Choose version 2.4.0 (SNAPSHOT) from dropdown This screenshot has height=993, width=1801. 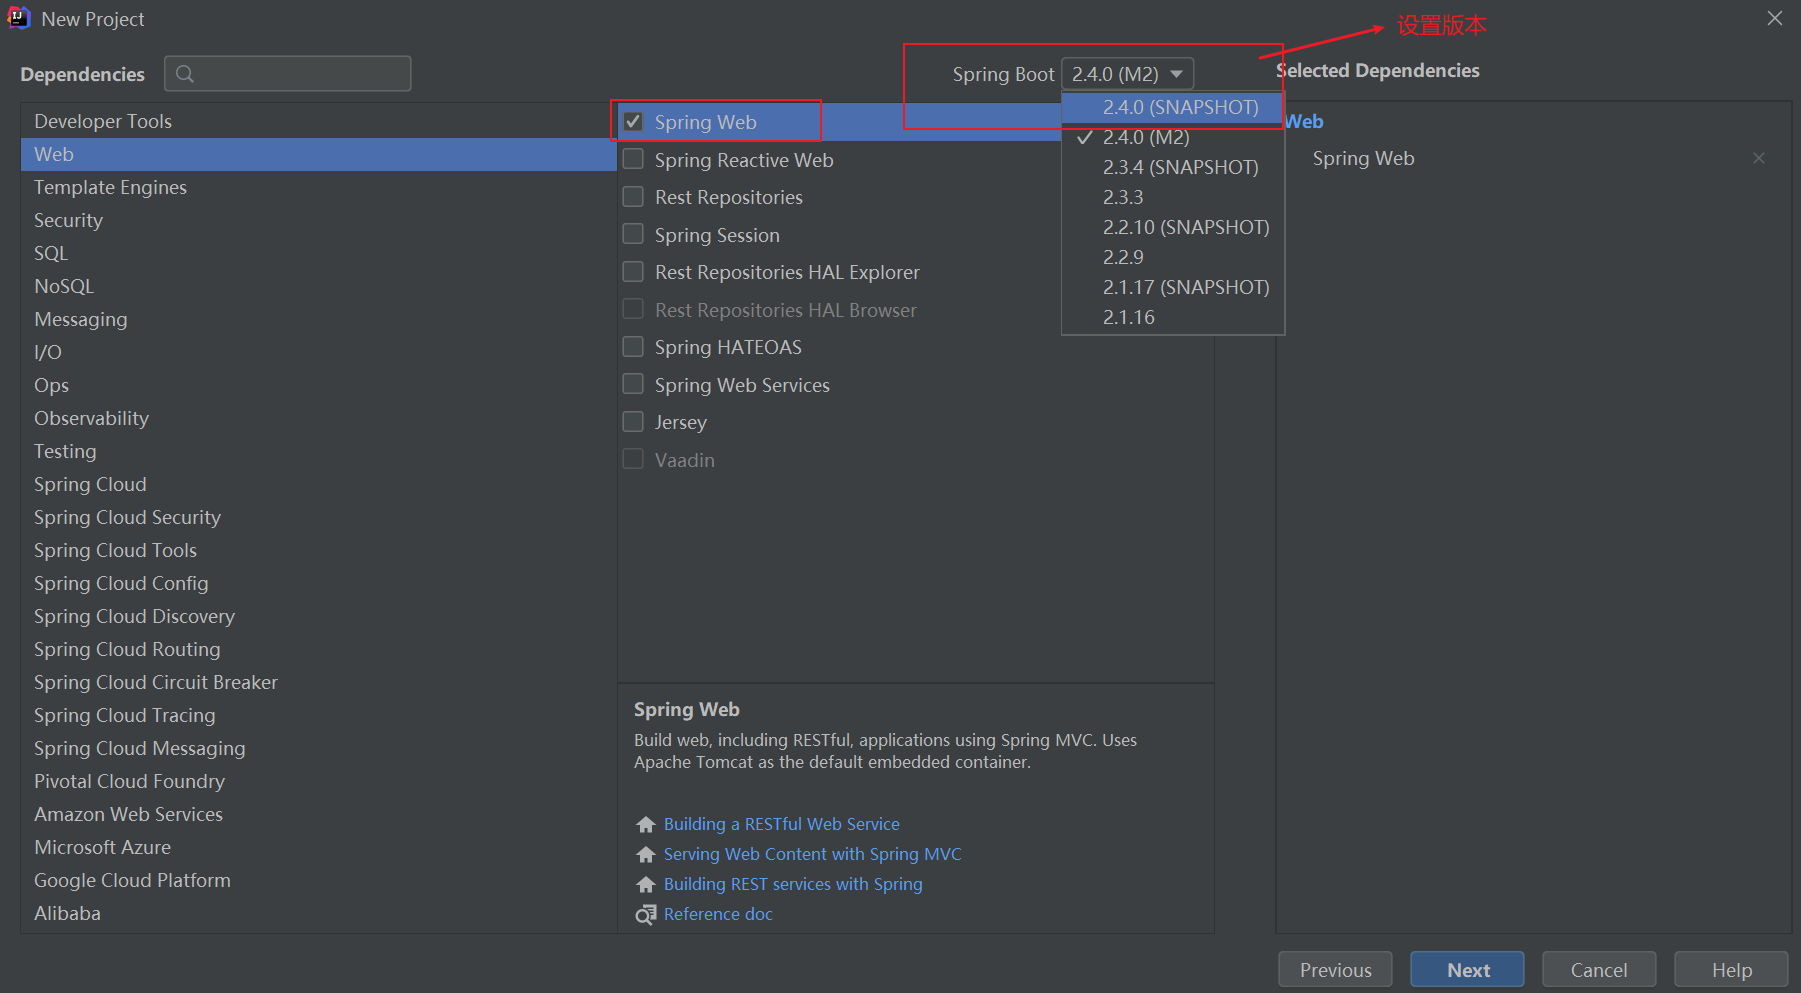[x=1172, y=107]
